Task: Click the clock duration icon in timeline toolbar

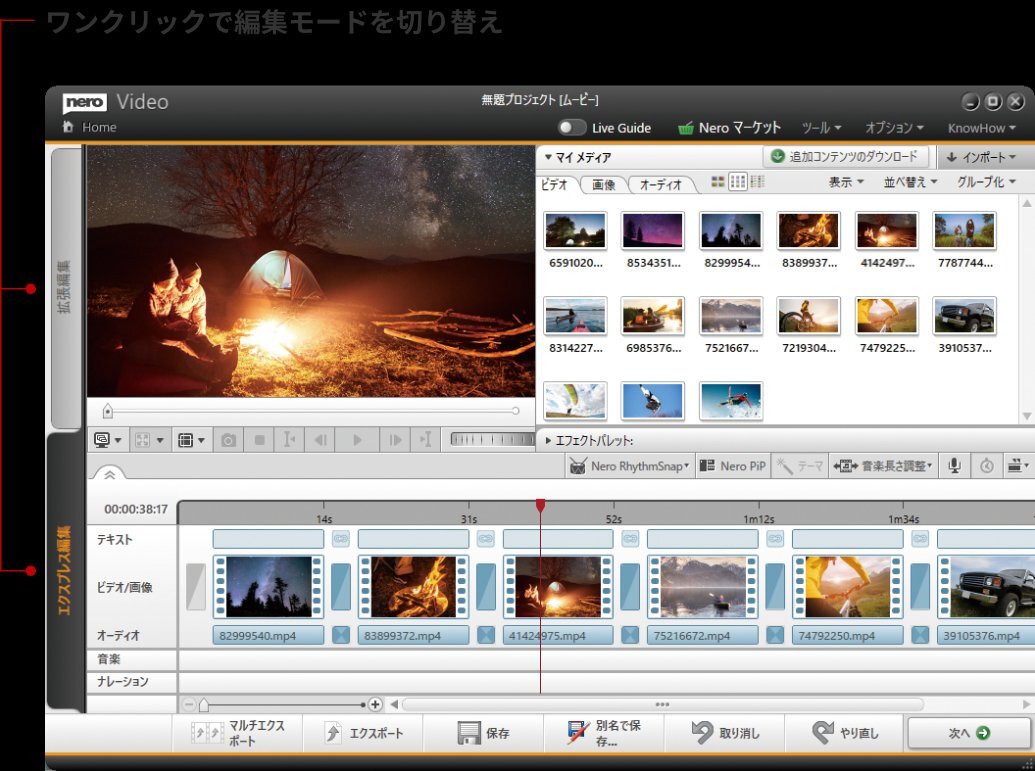Action: (987, 466)
